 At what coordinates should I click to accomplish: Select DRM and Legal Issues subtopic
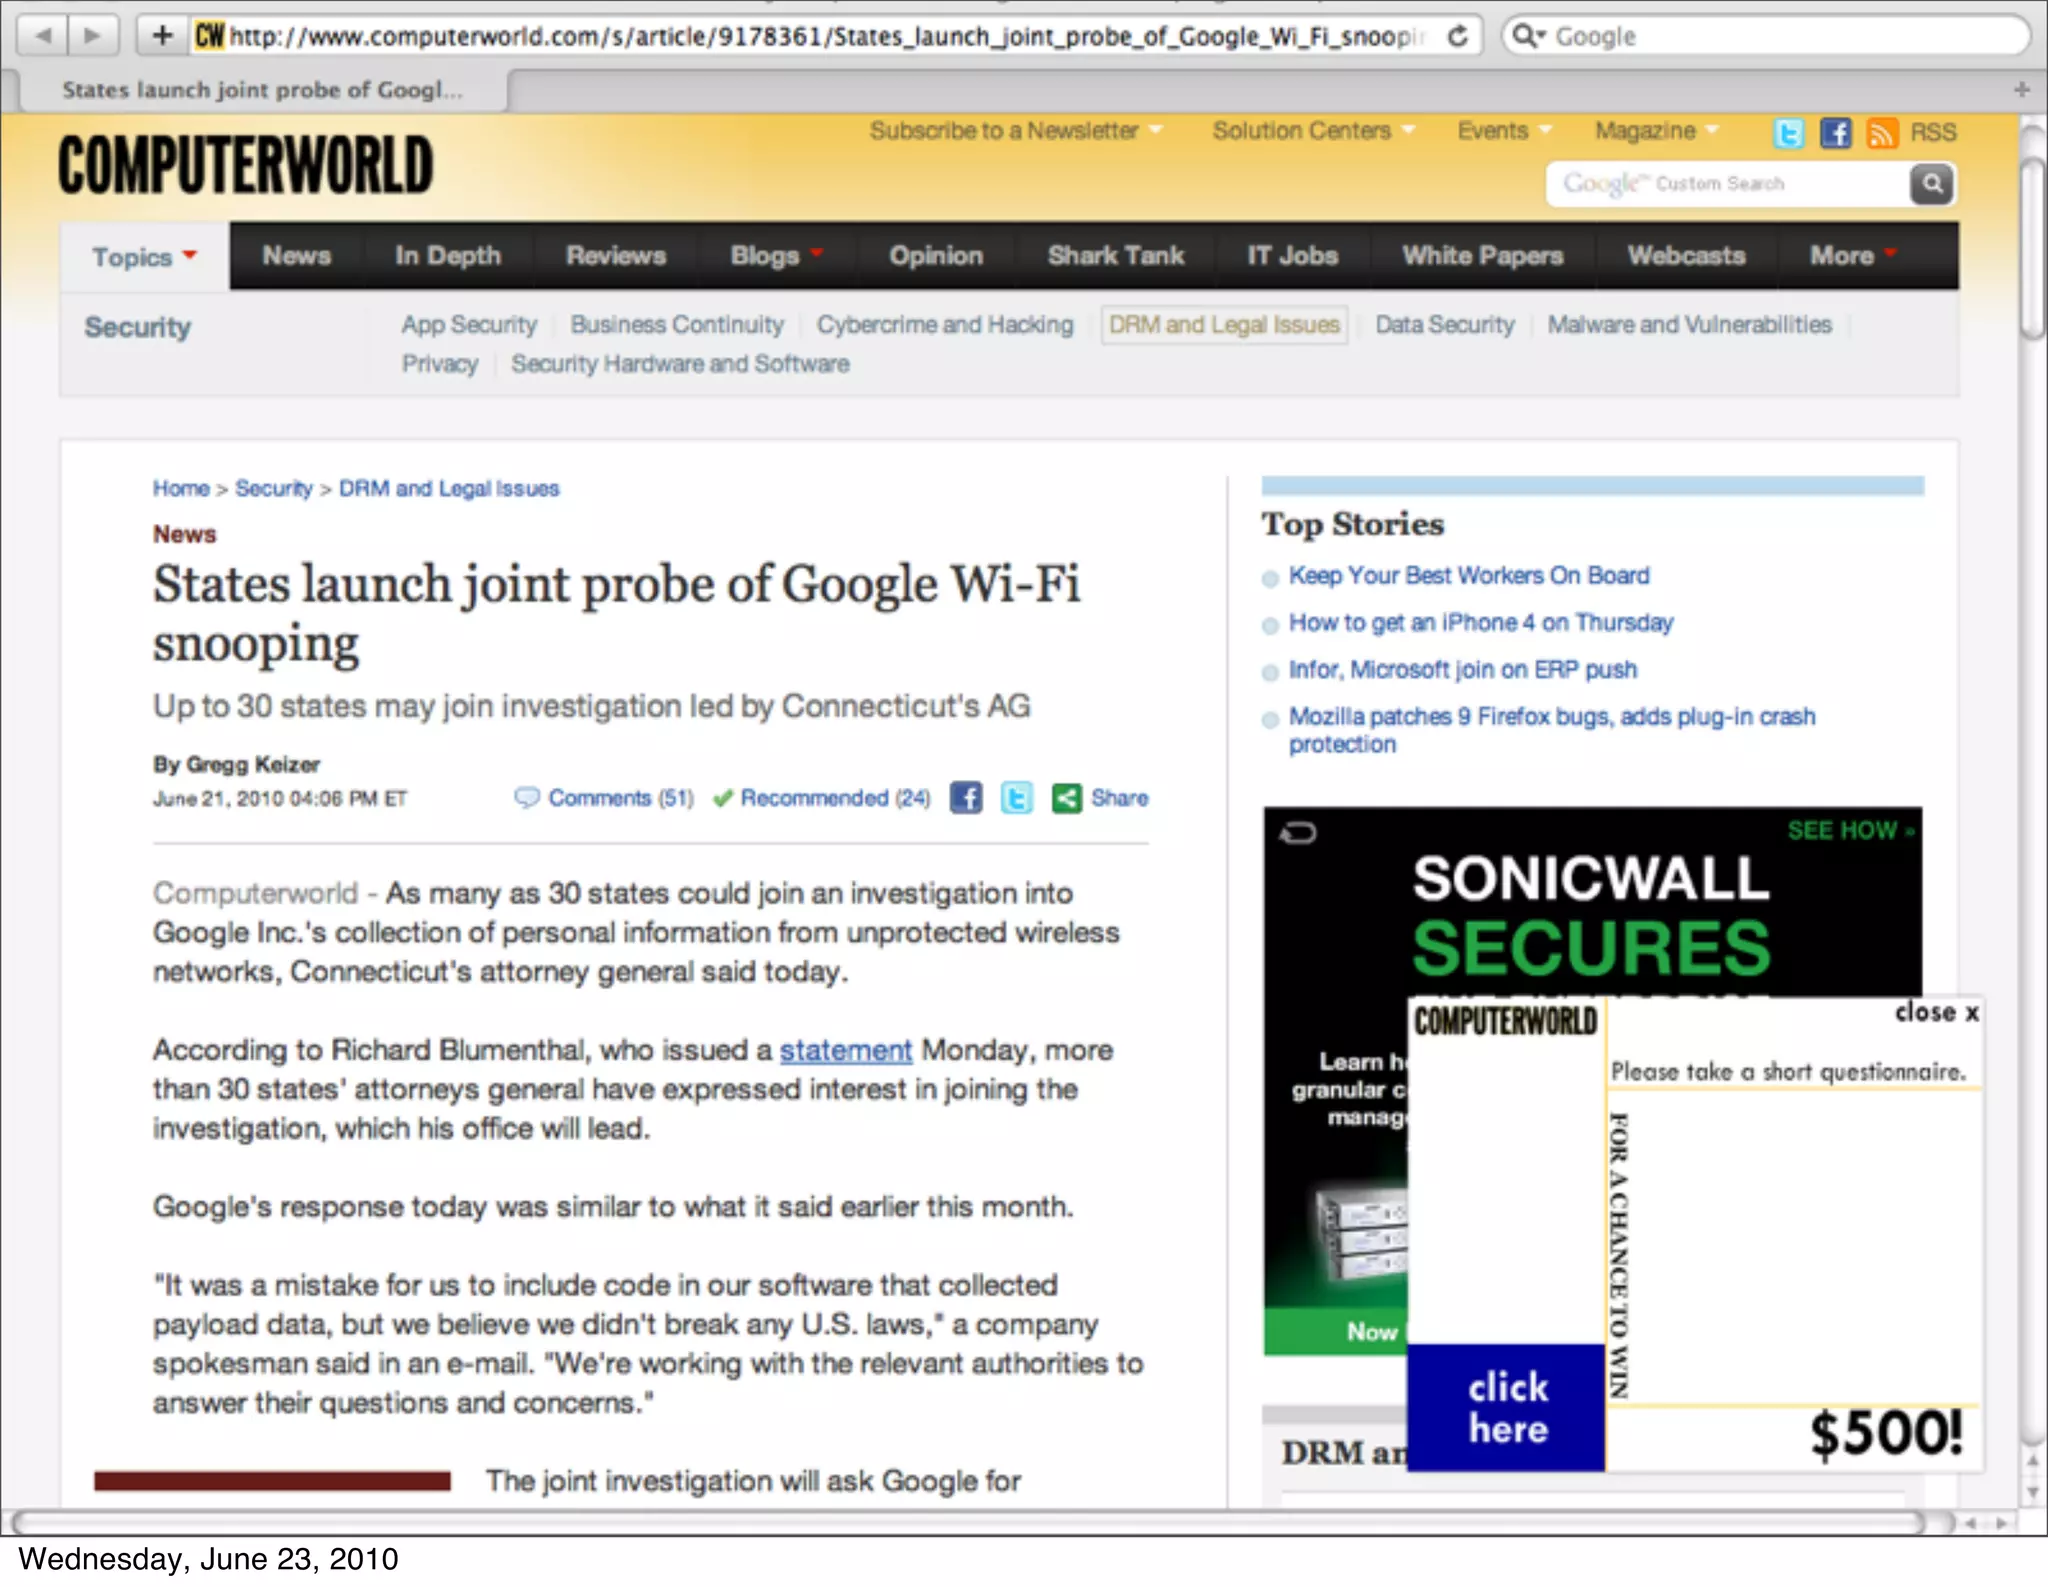[1223, 325]
